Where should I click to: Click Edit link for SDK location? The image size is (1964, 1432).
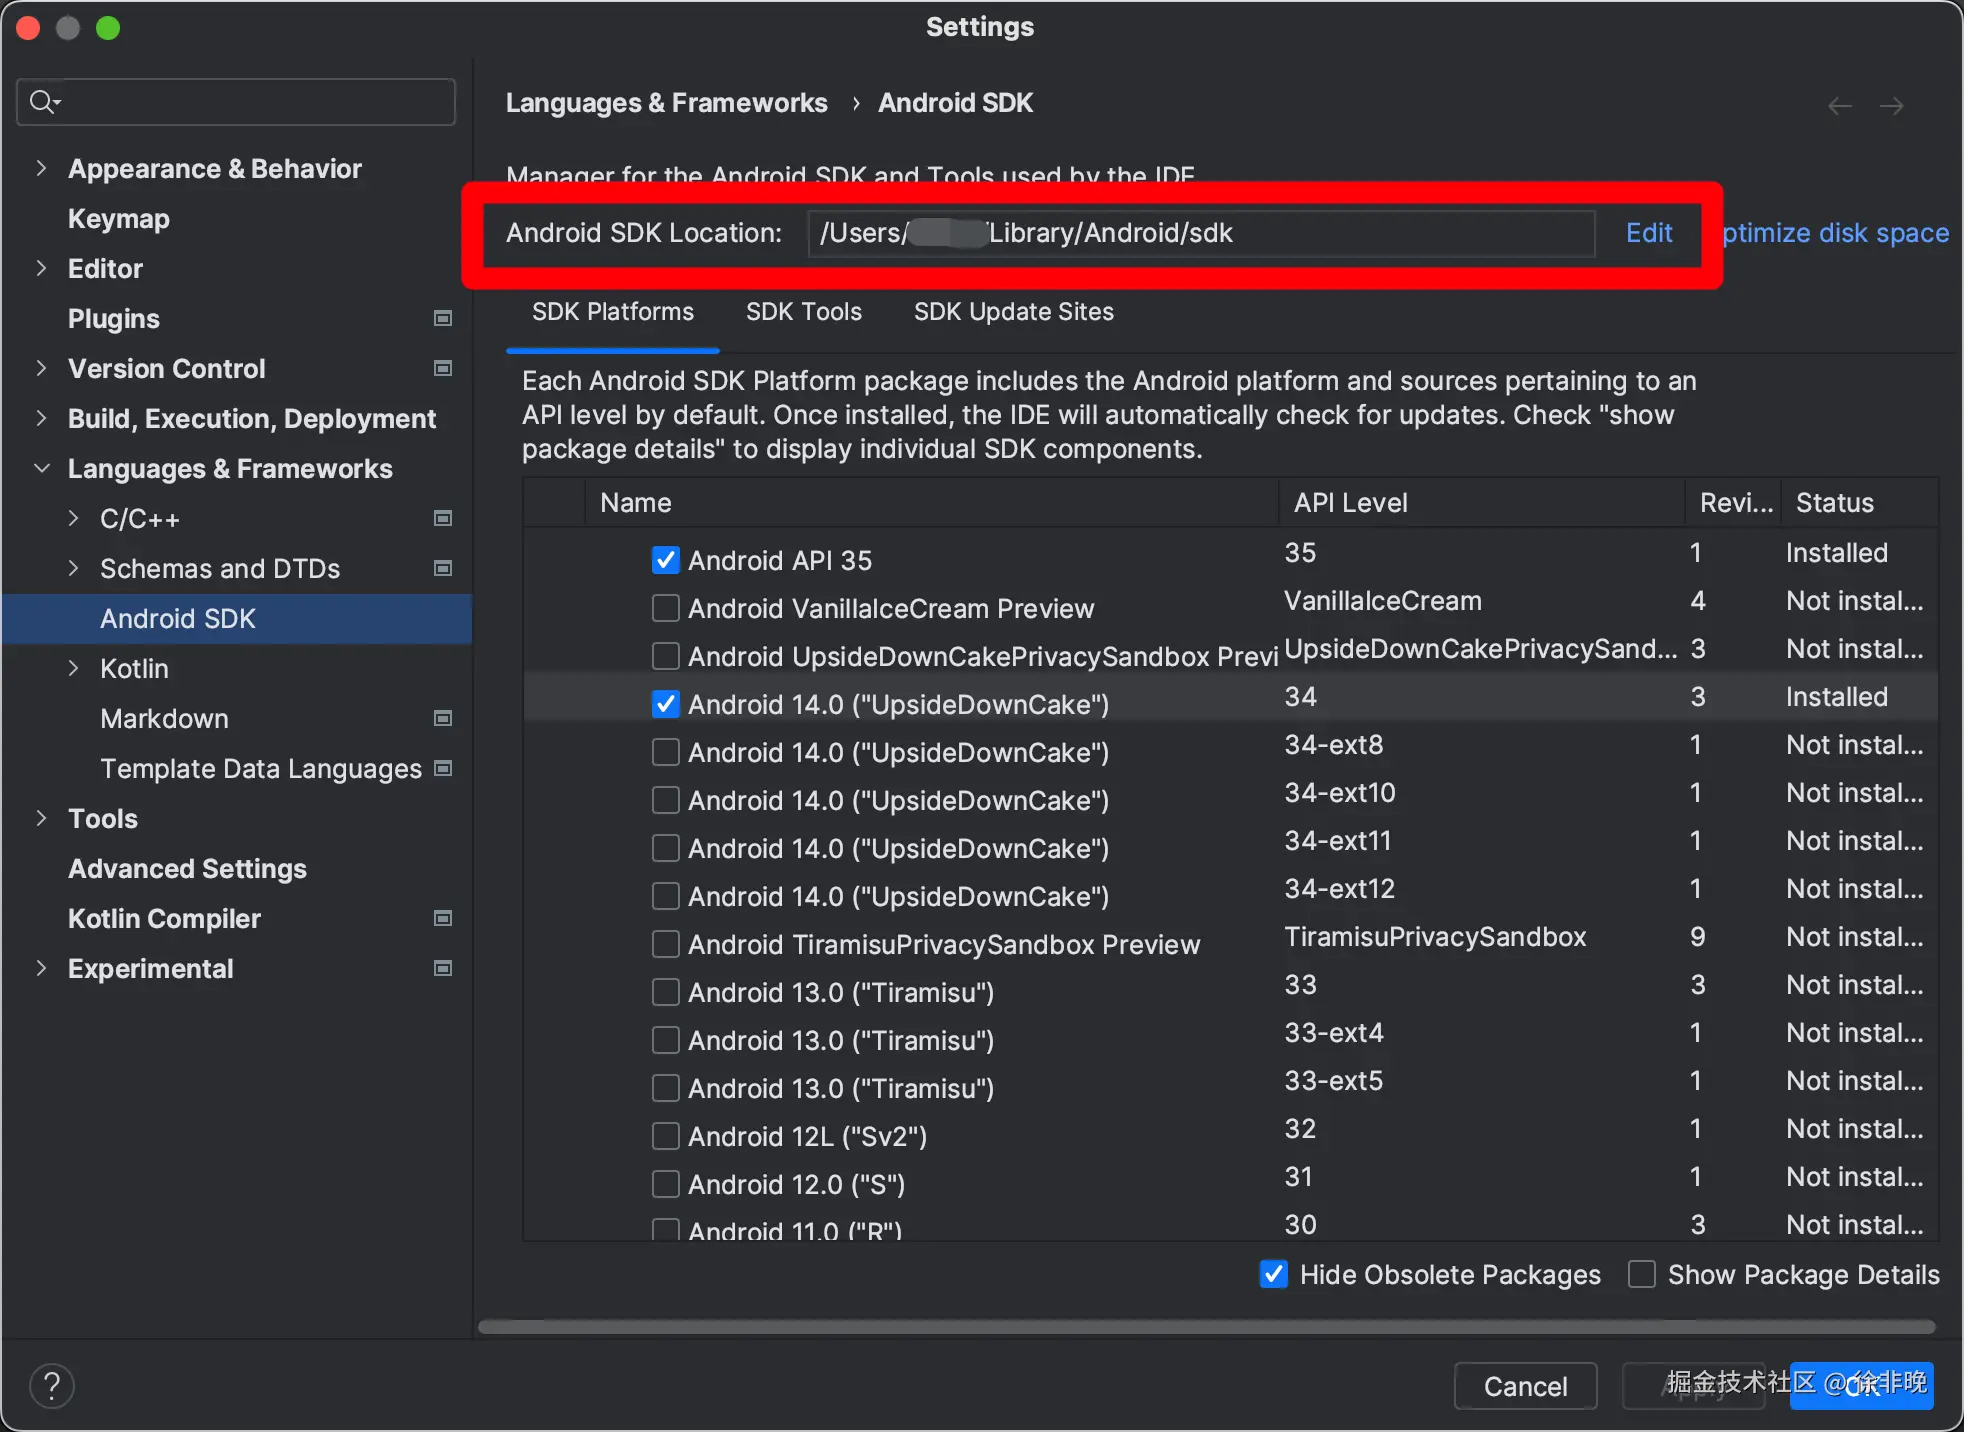click(1648, 233)
